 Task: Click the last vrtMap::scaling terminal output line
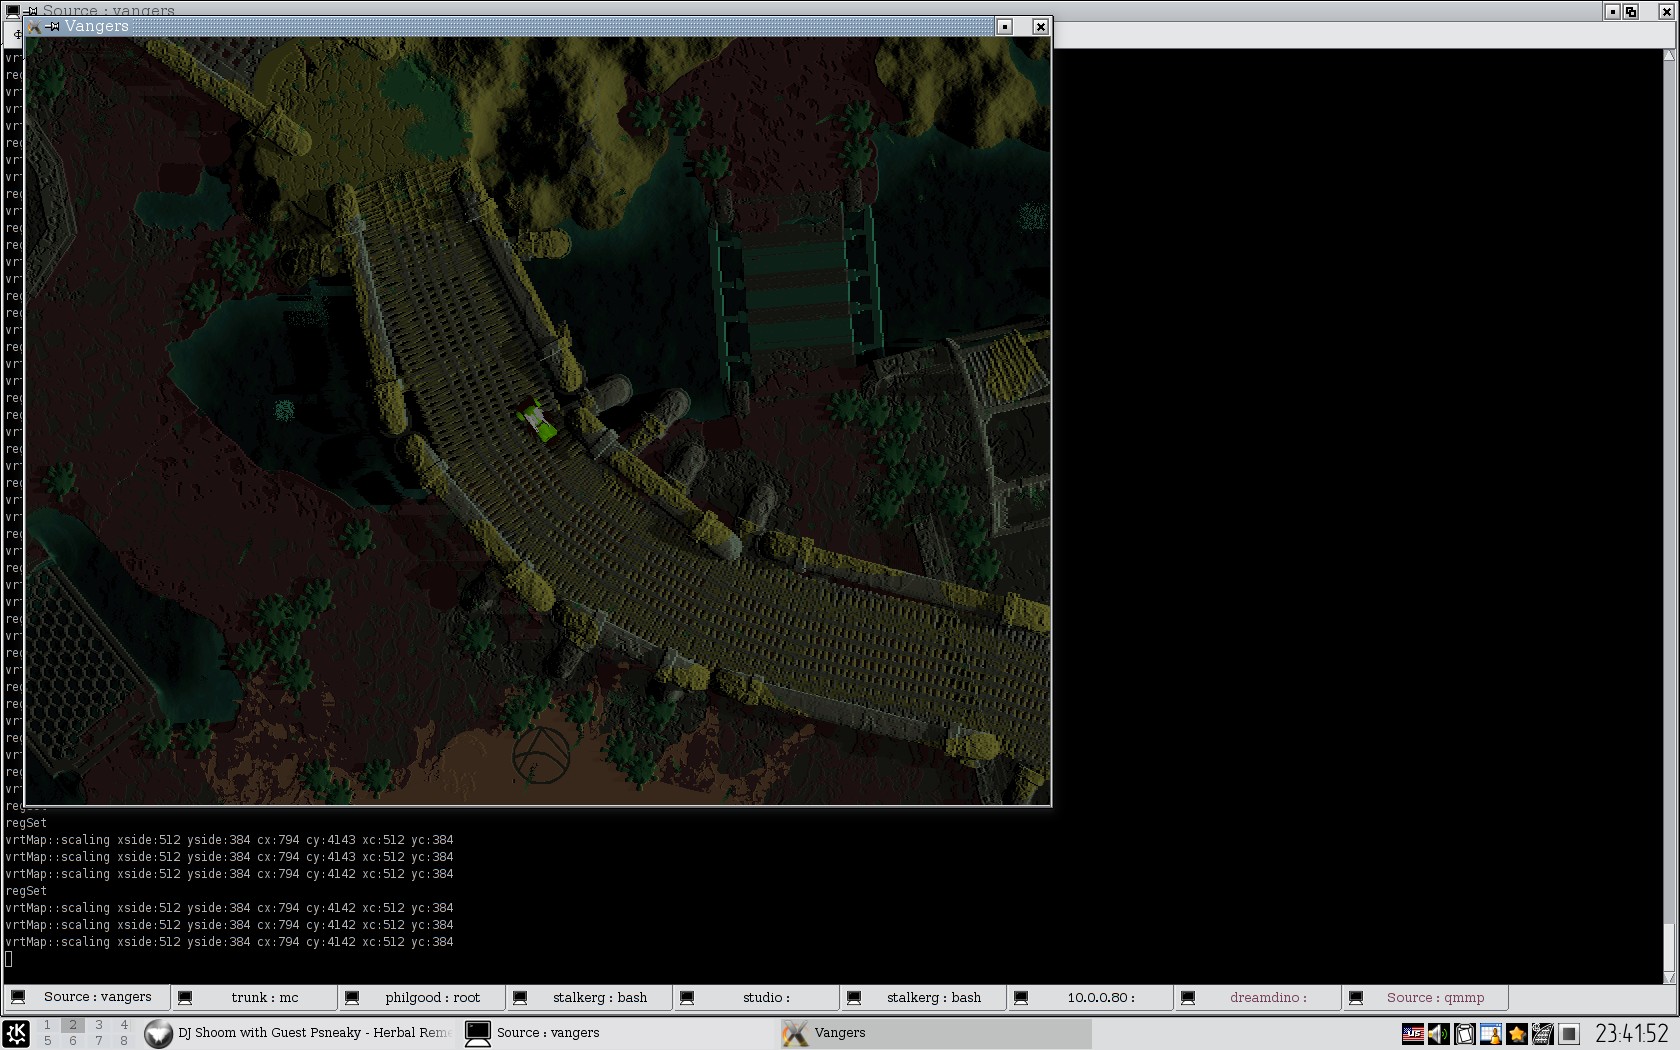(229, 942)
